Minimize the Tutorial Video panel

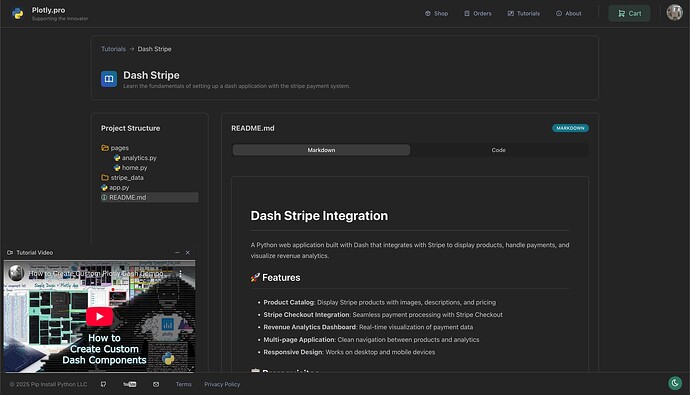[x=177, y=252]
